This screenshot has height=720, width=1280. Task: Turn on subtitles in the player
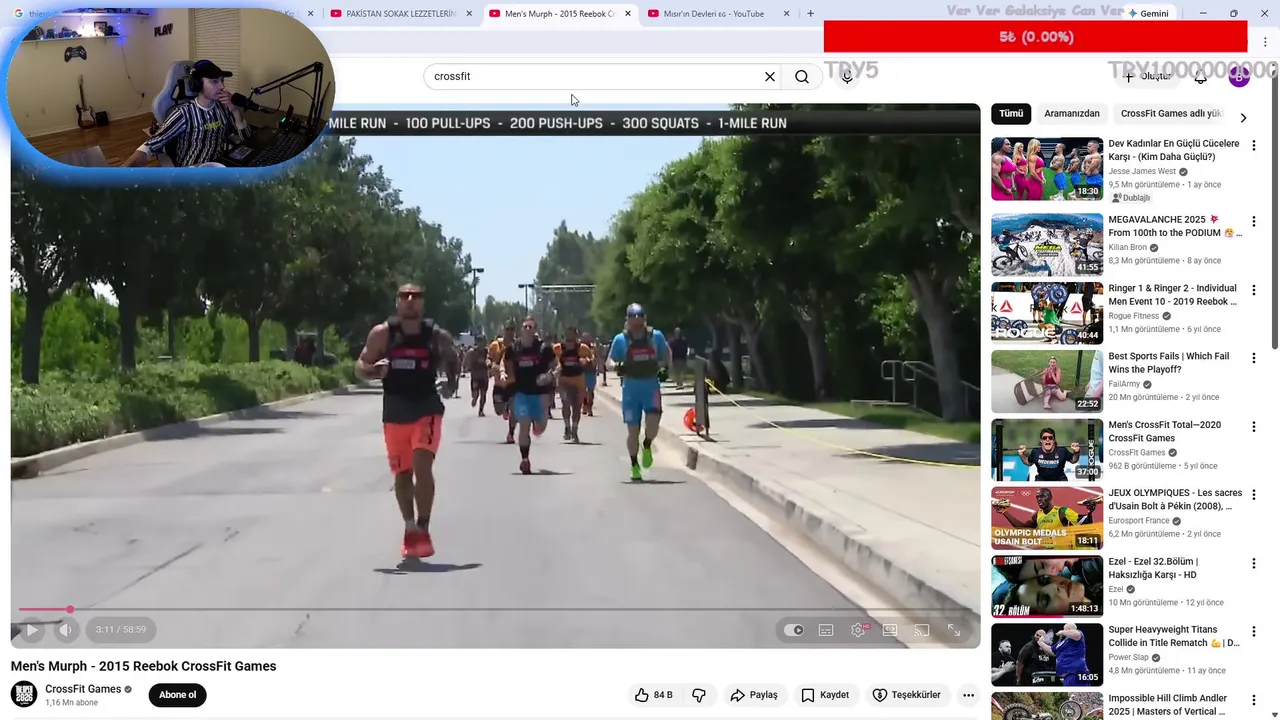tap(826, 630)
